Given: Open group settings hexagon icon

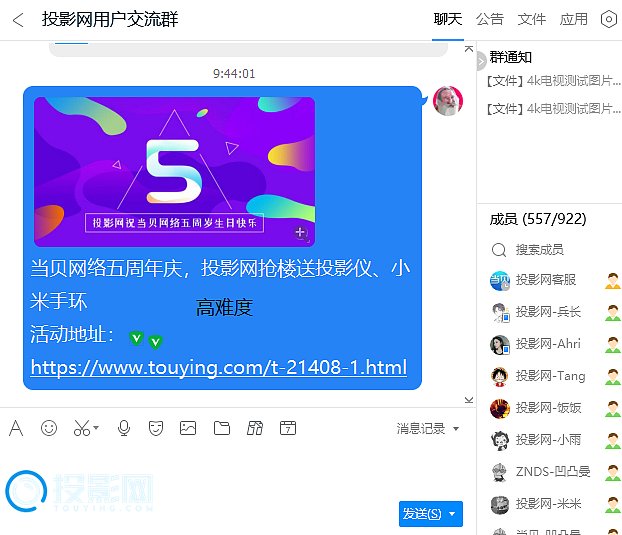Looking at the screenshot, I should pos(608,19).
